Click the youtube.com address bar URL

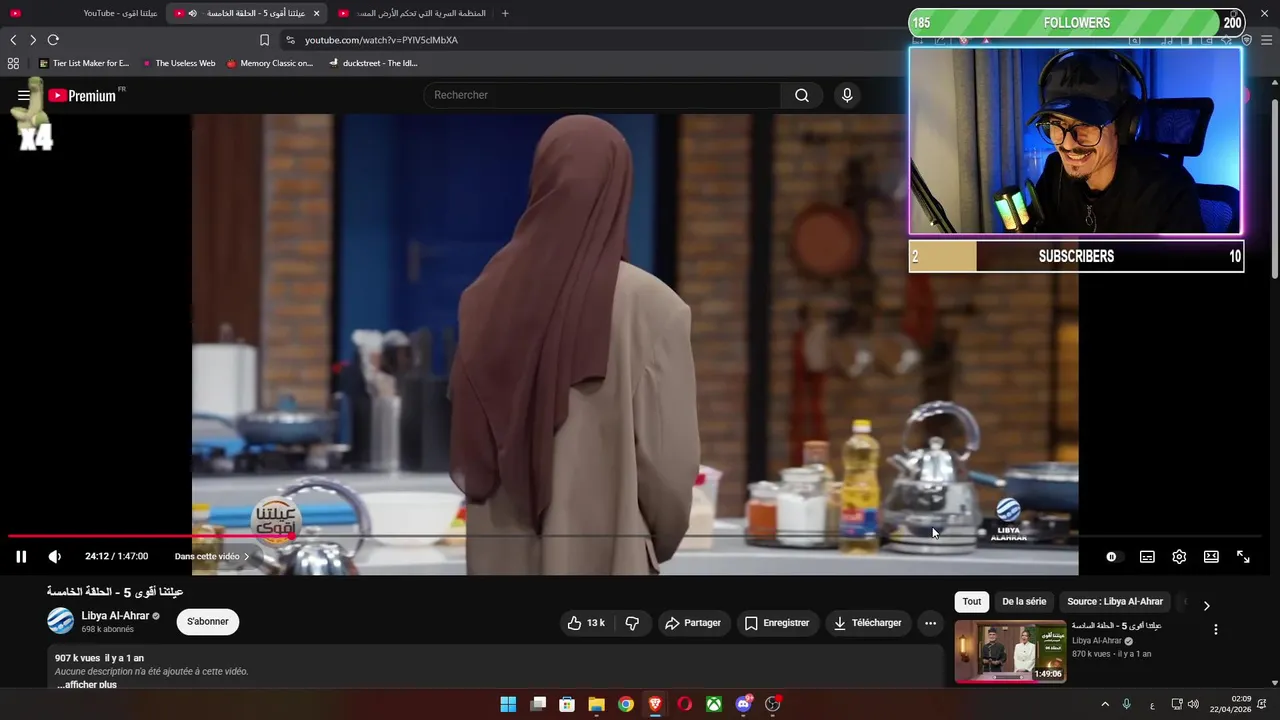(381, 40)
